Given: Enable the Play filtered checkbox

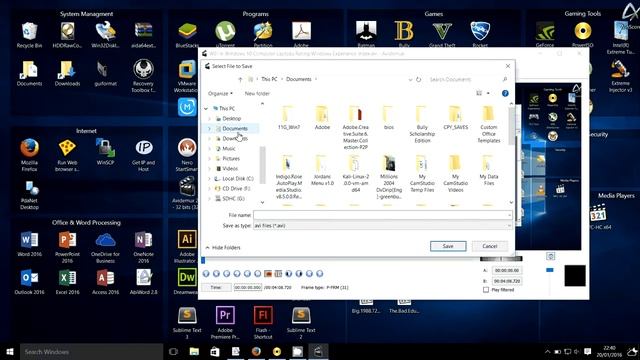Looking at the screenshot, I should click(486, 290).
